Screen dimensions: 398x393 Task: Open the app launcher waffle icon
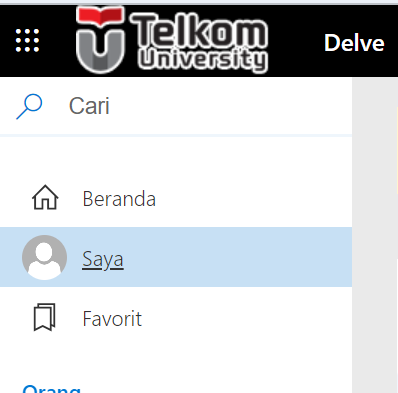coord(27,41)
